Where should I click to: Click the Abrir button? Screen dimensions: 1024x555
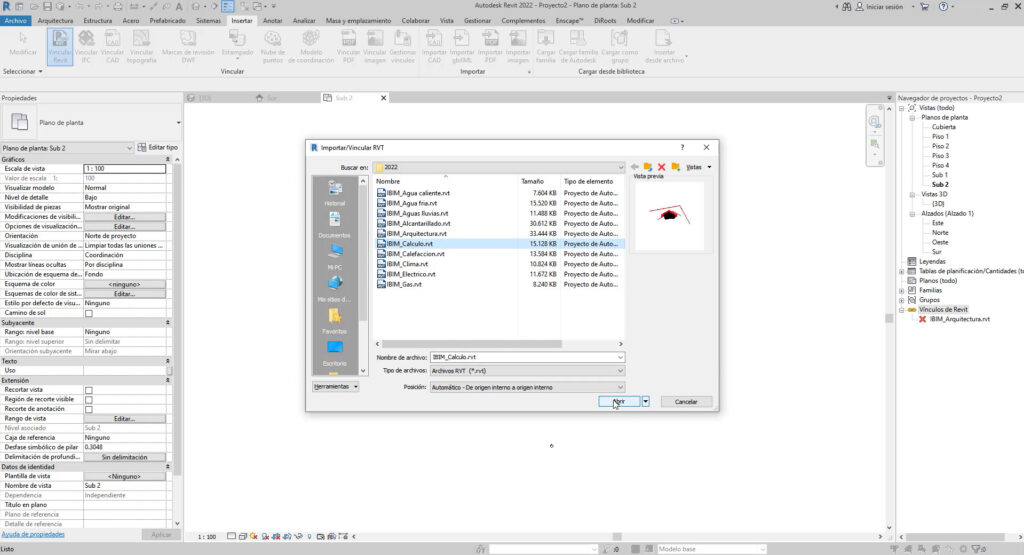[618, 401]
